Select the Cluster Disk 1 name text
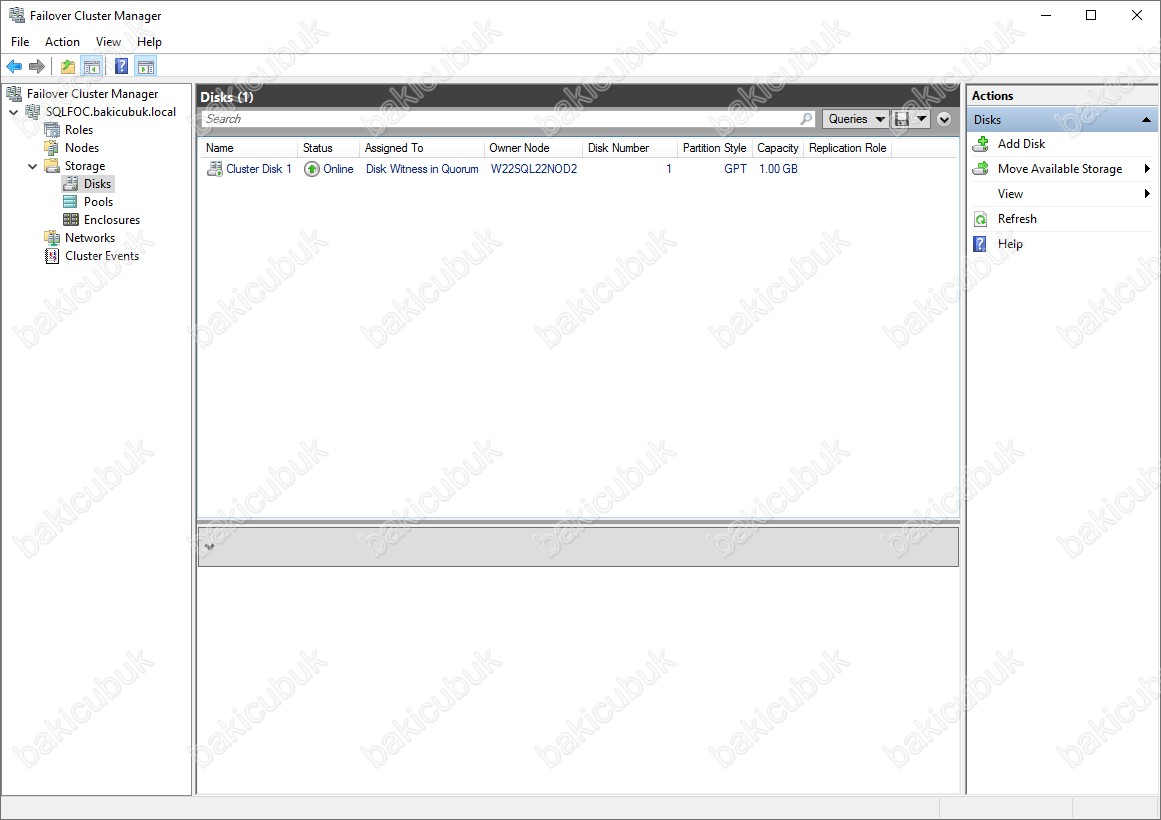The width and height of the screenshot is (1161, 820). [258, 169]
